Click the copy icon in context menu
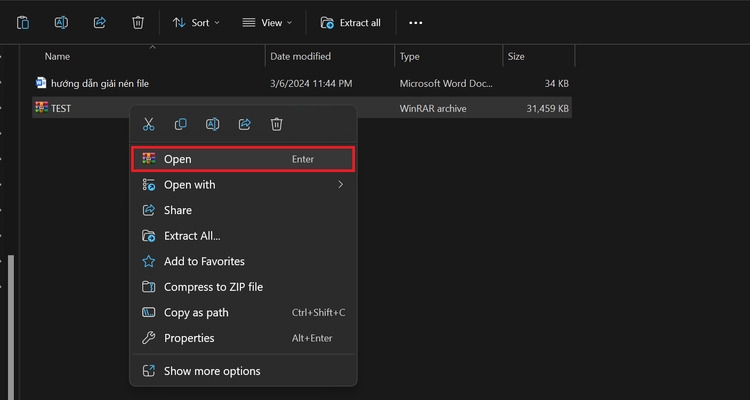This screenshot has height=400, width=750. [x=181, y=124]
